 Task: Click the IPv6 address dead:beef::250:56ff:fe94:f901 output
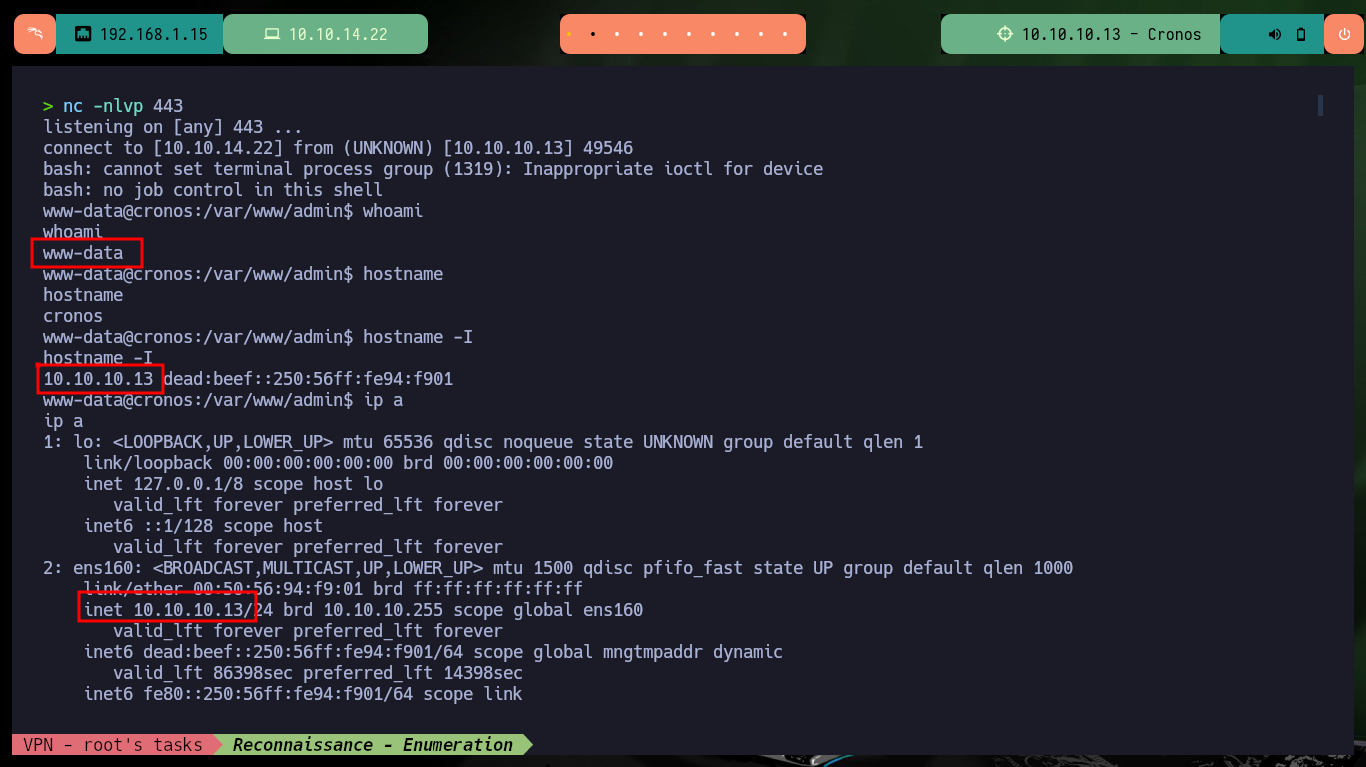308,379
